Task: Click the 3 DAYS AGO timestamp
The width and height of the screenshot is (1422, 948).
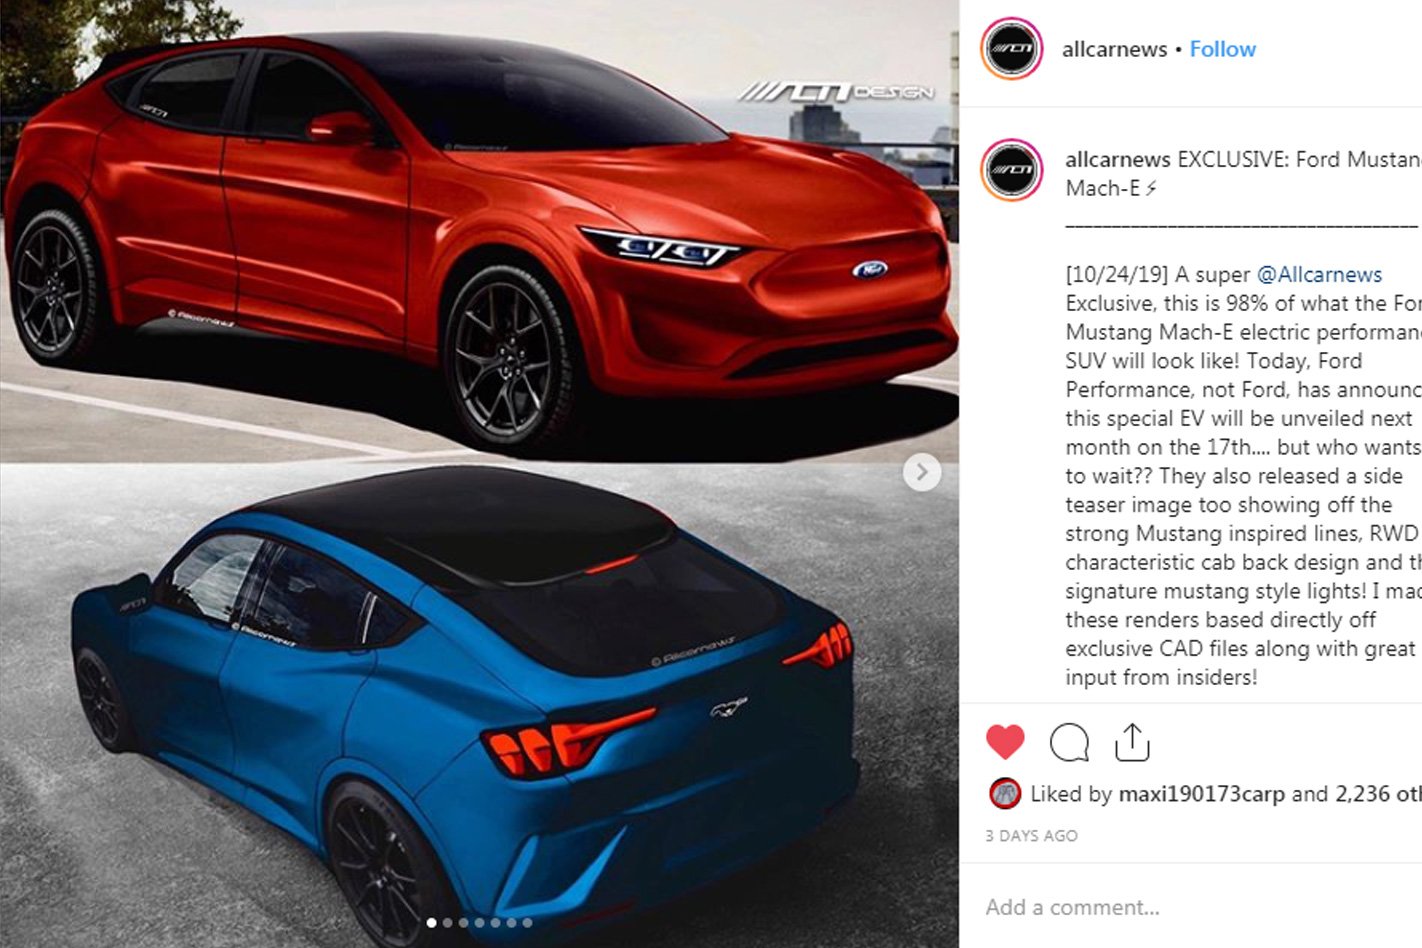Action: [x=1031, y=836]
